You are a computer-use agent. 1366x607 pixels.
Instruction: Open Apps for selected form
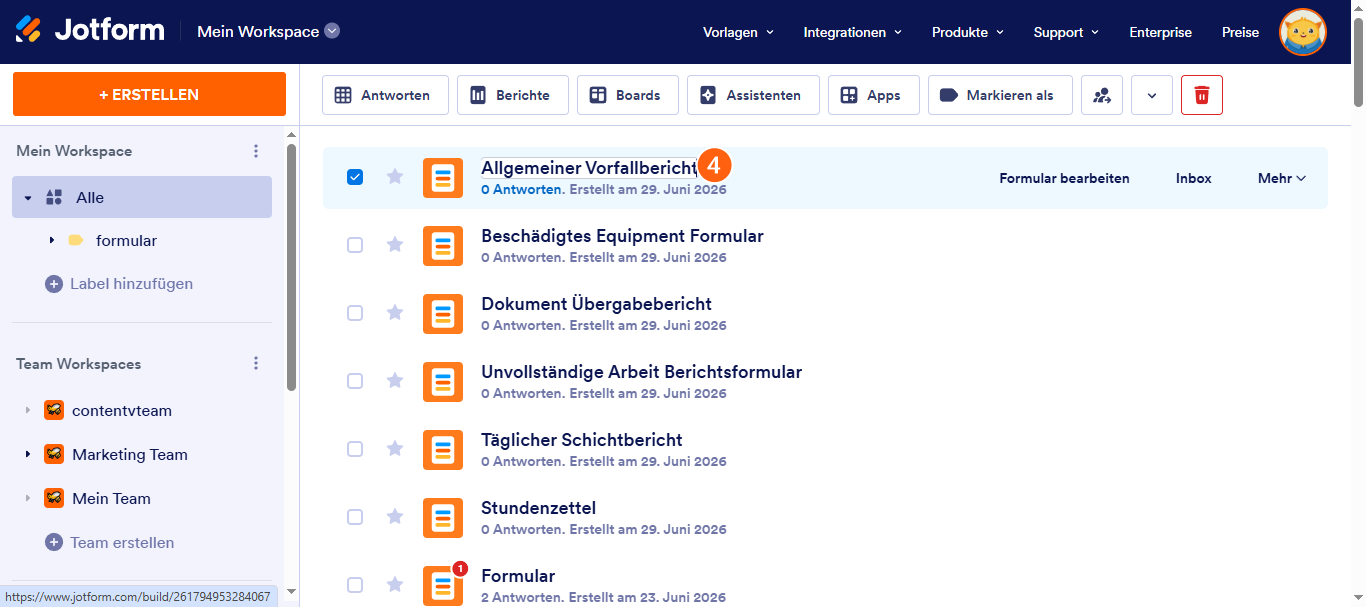pyautogui.click(x=874, y=95)
